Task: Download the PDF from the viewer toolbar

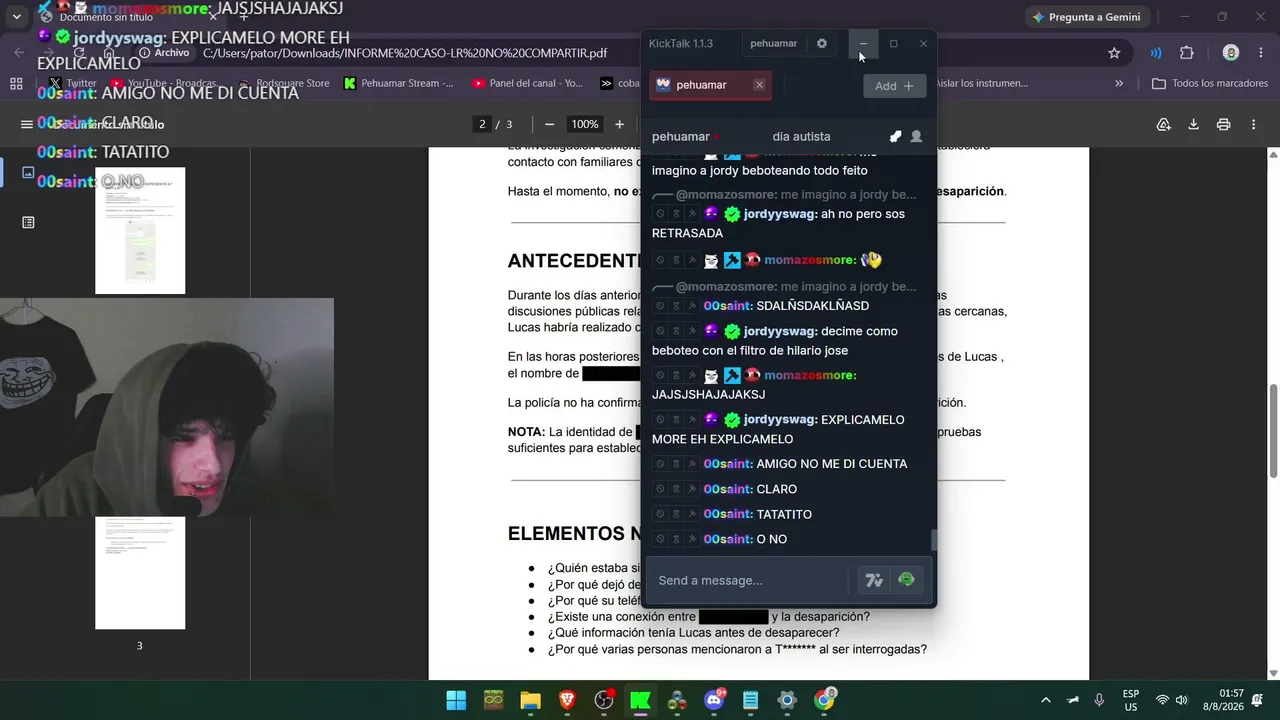Action: (x=1193, y=124)
